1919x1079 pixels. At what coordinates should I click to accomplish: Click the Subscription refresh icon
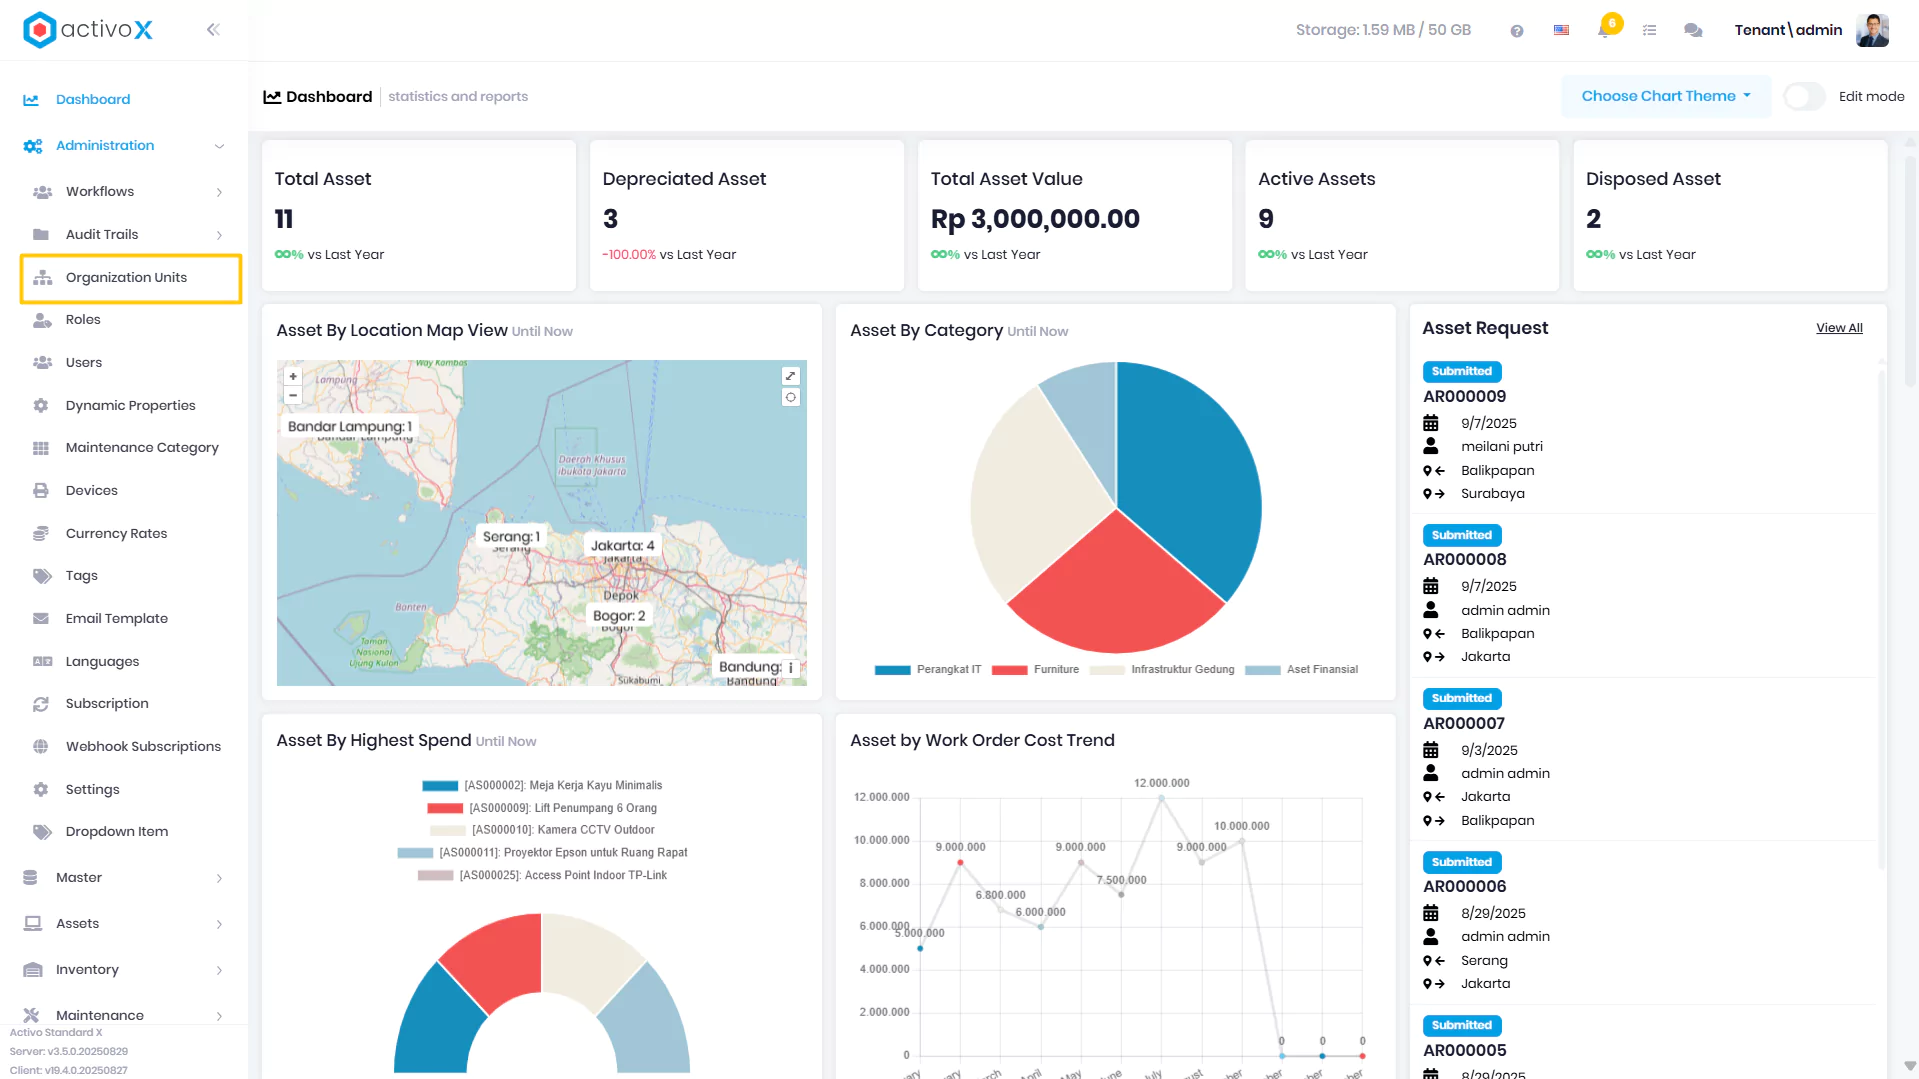pos(41,704)
